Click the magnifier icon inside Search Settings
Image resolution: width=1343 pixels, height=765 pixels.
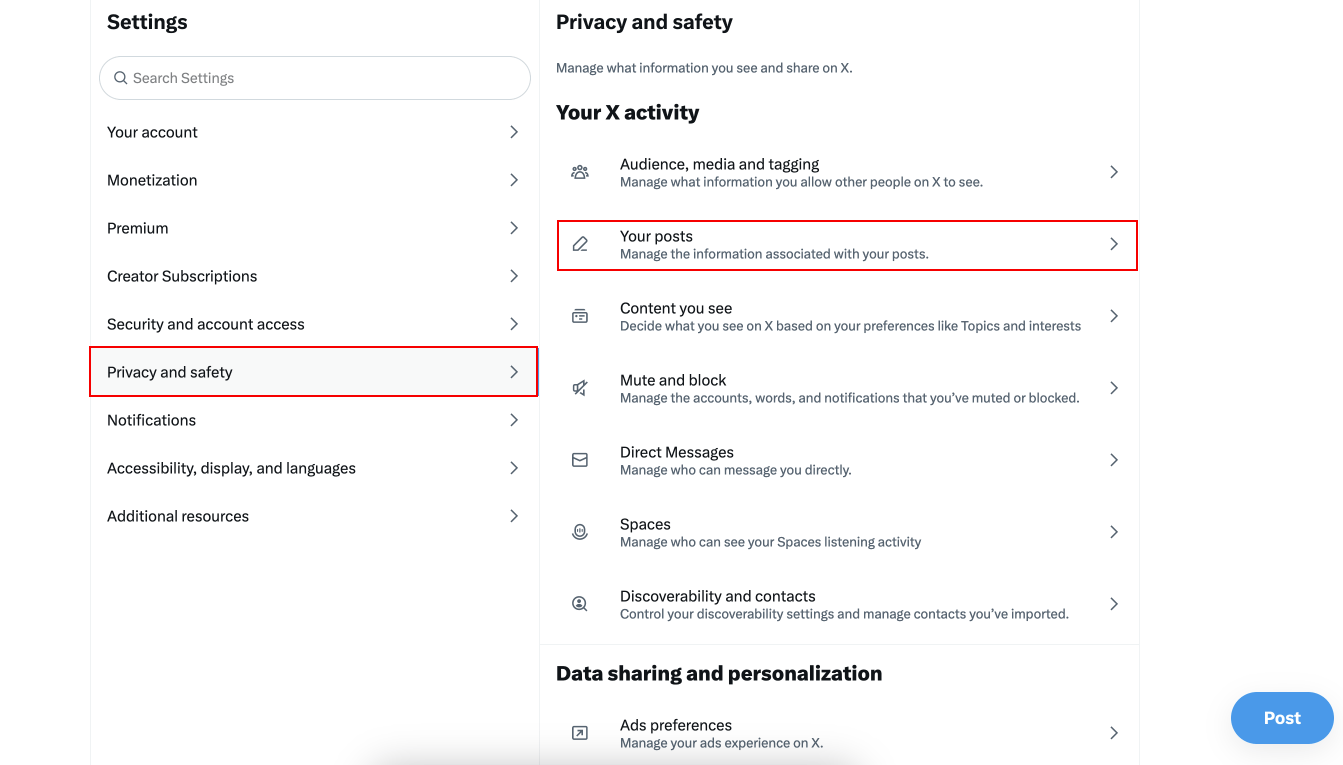pos(121,77)
